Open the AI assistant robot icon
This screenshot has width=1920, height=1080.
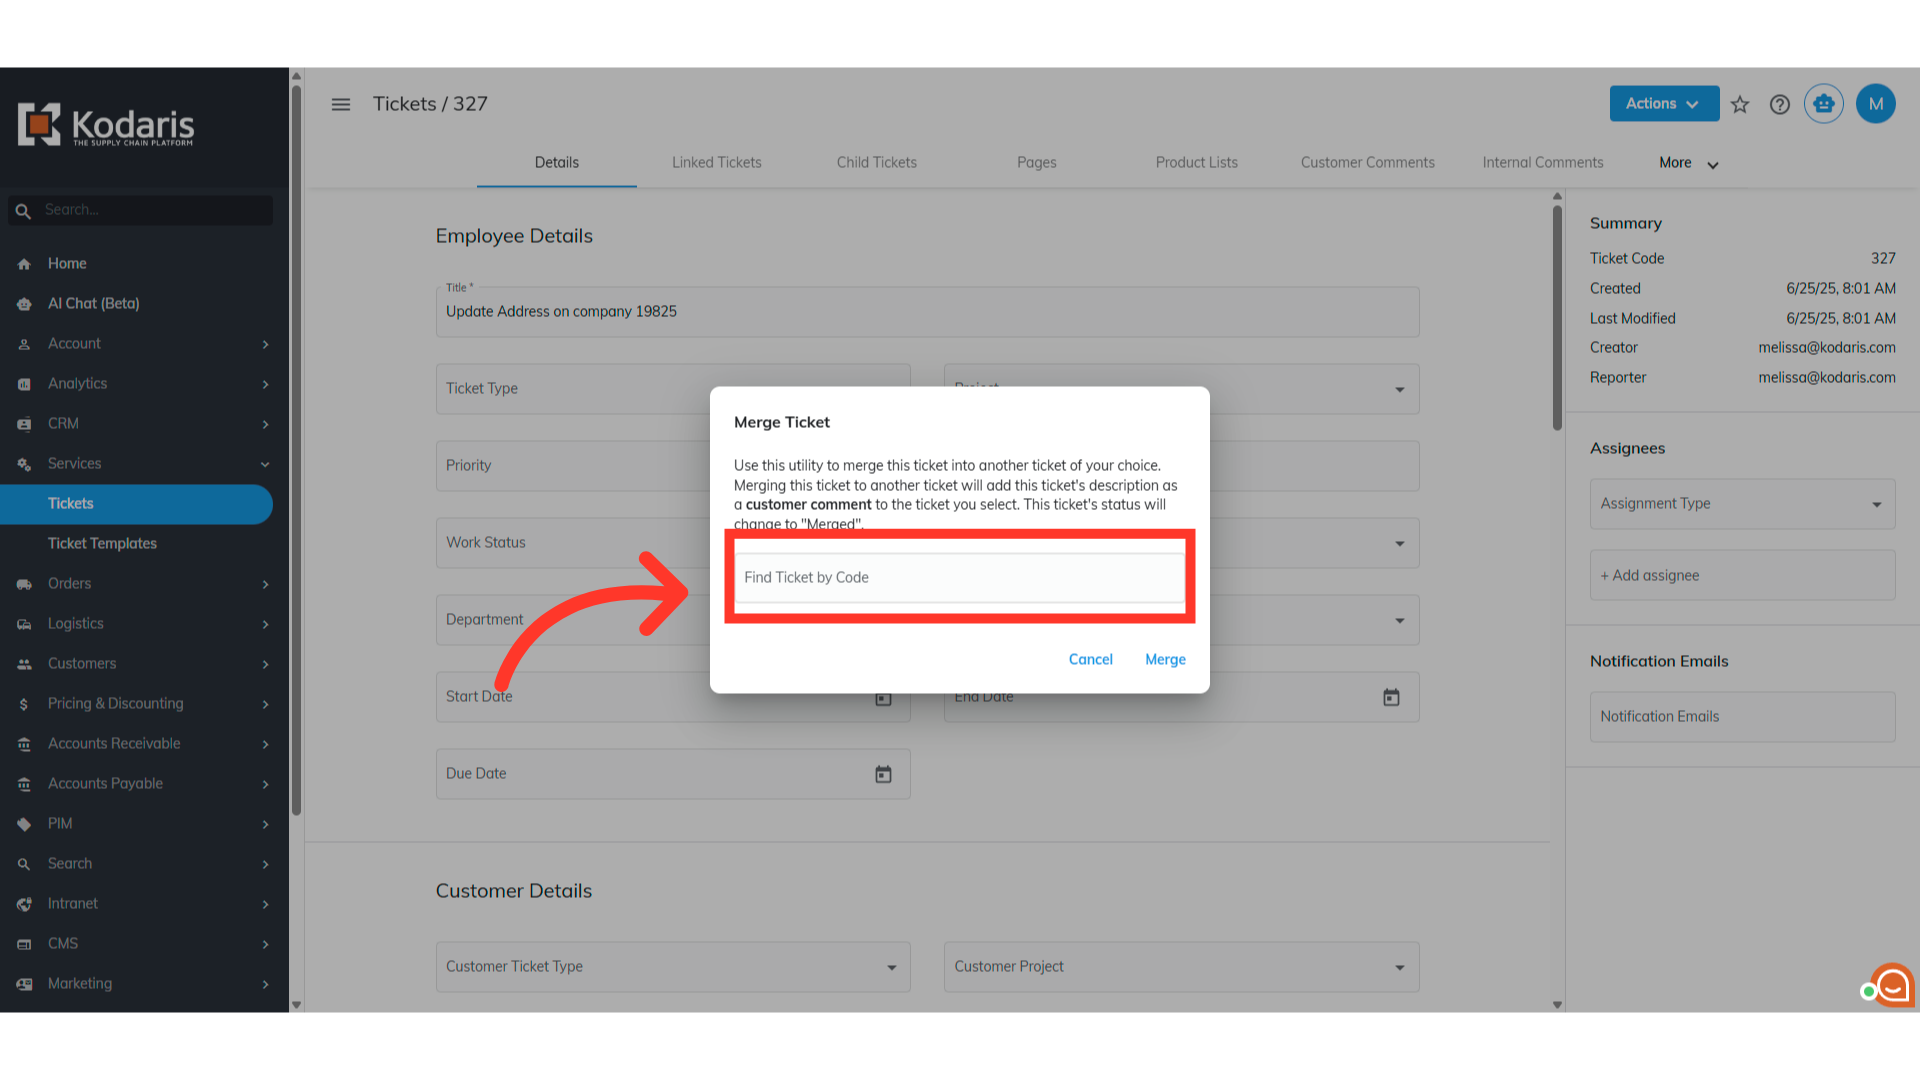coord(1824,104)
